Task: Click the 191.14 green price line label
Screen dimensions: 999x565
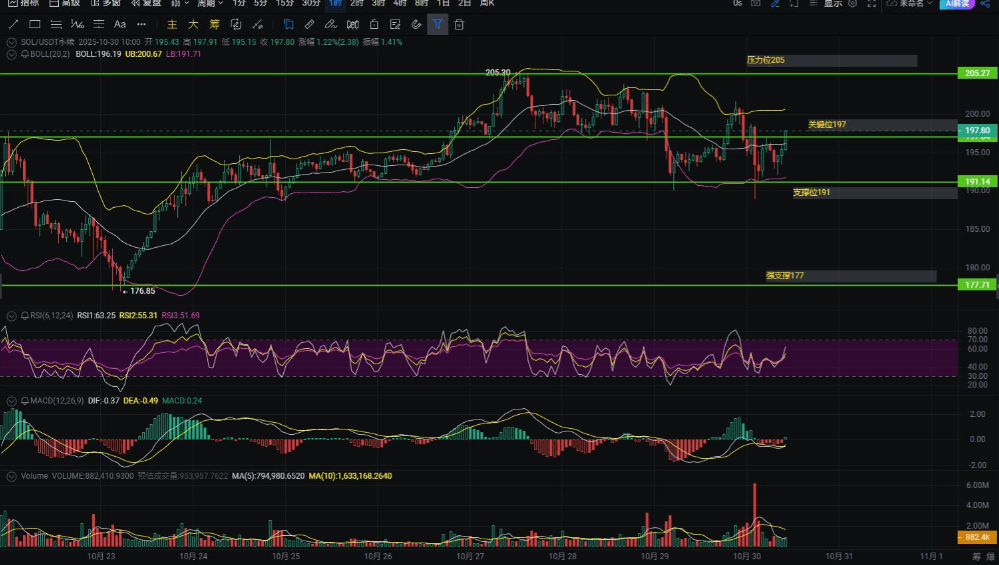Action: (x=976, y=182)
